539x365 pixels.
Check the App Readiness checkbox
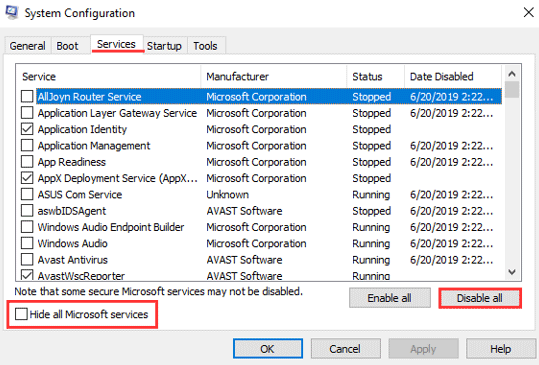(x=27, y=162)
